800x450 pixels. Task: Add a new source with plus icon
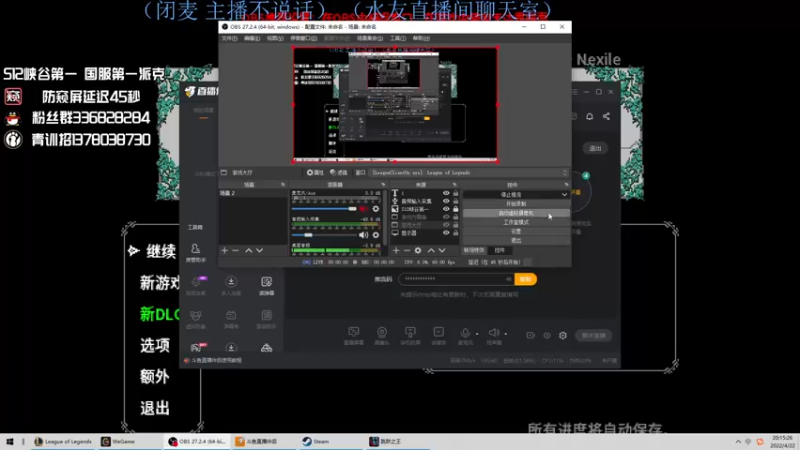(396, 251)
